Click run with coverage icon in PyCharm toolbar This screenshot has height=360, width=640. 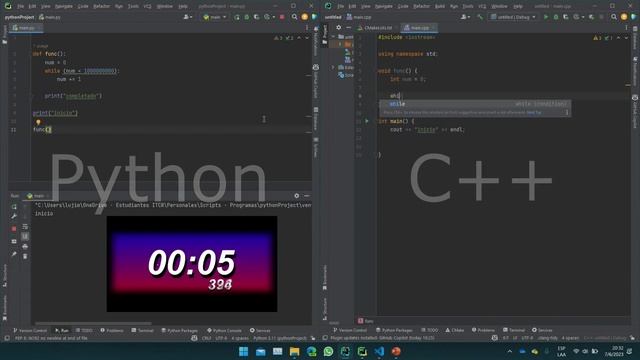click(x=256, y=17)
